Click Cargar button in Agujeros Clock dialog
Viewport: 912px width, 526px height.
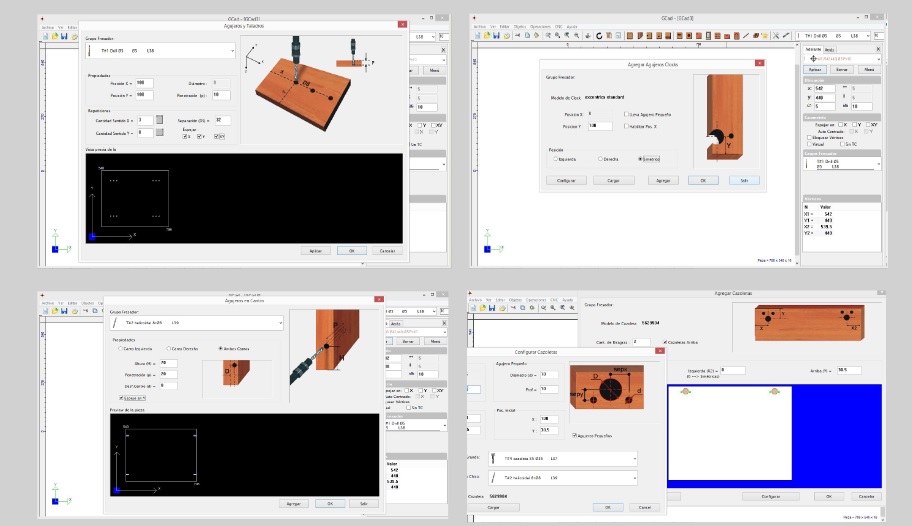614,180
